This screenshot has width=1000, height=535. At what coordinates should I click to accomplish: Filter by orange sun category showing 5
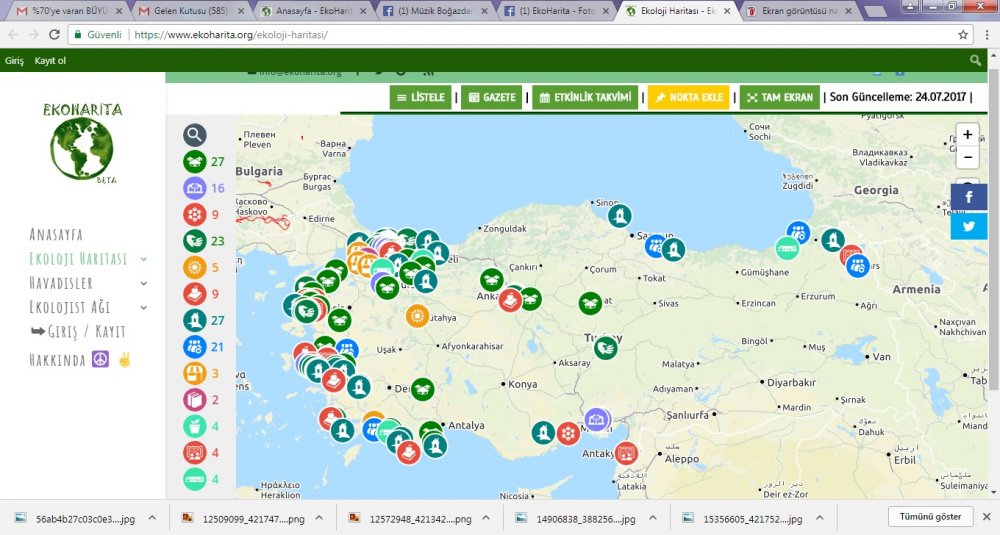point(195,267)
